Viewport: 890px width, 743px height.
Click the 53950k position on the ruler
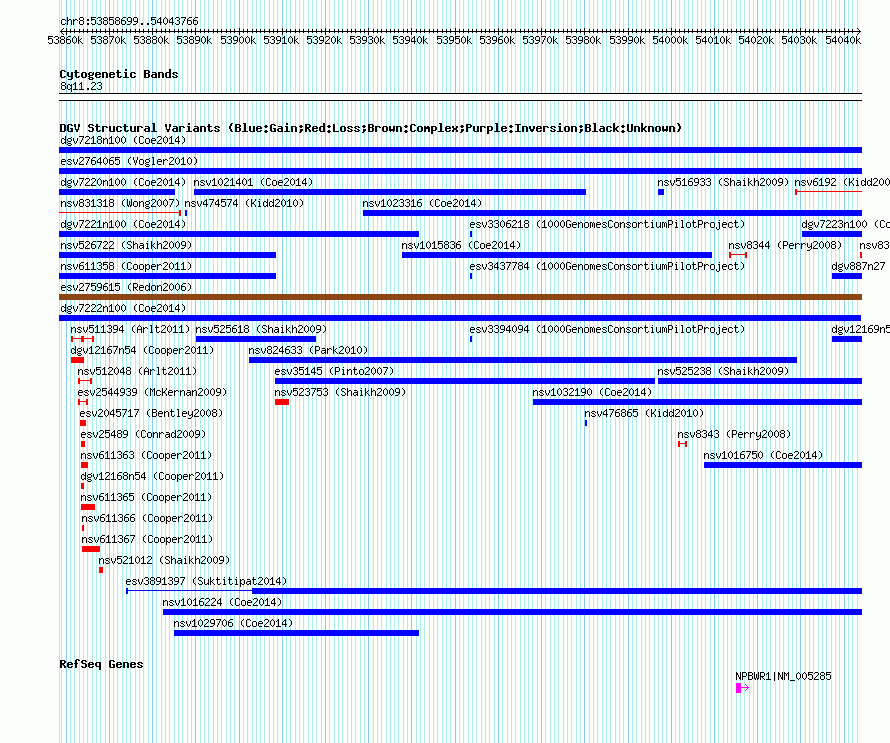point(454,40)
